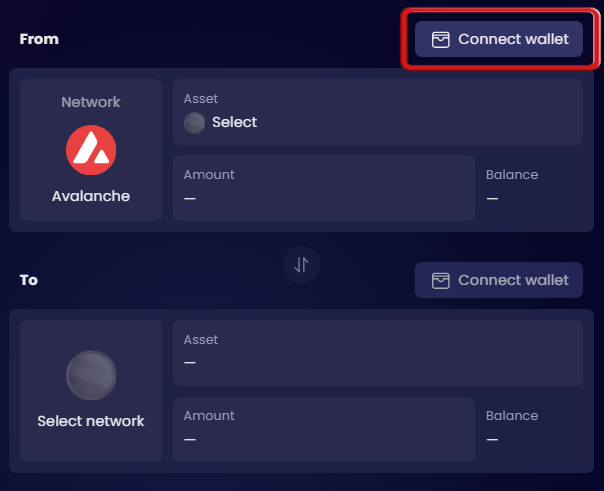Click the grey asset placeholder circle beside Select

195,123
